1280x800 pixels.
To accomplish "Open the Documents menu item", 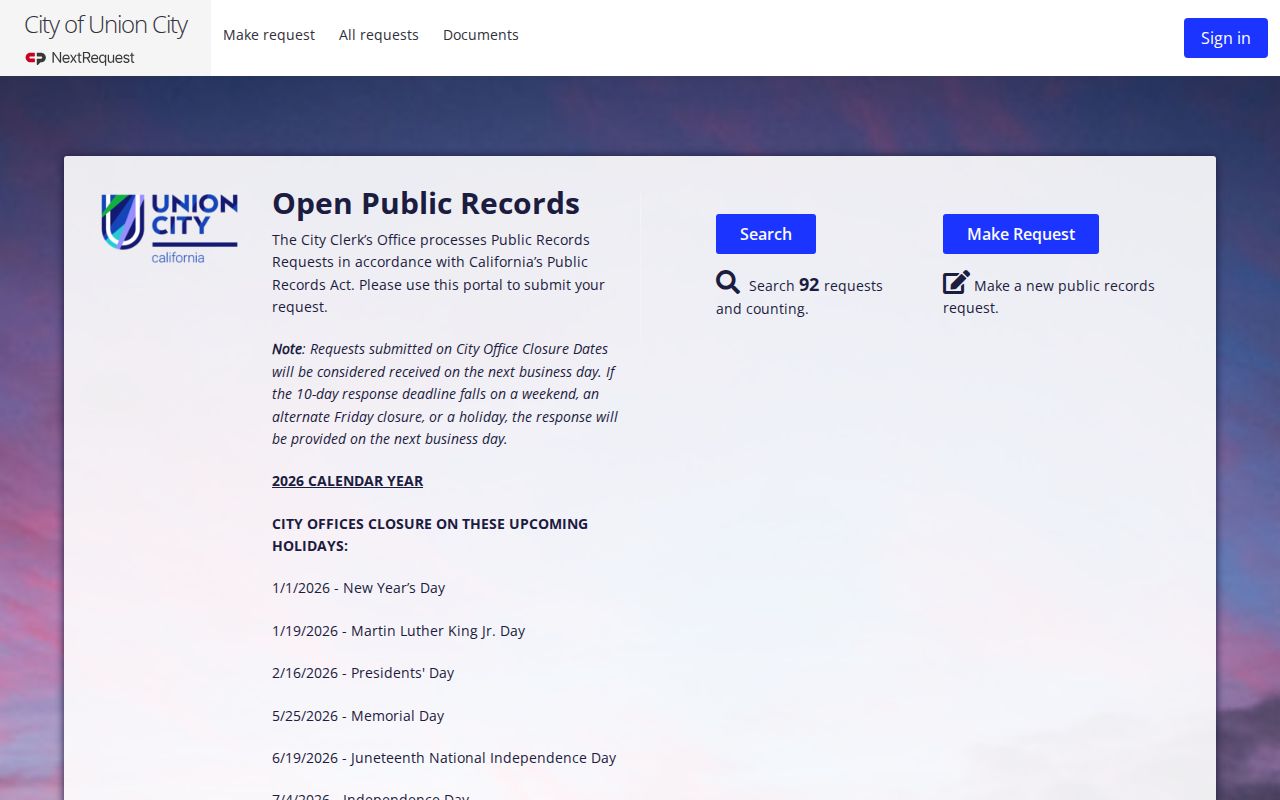I will [481, 35].
